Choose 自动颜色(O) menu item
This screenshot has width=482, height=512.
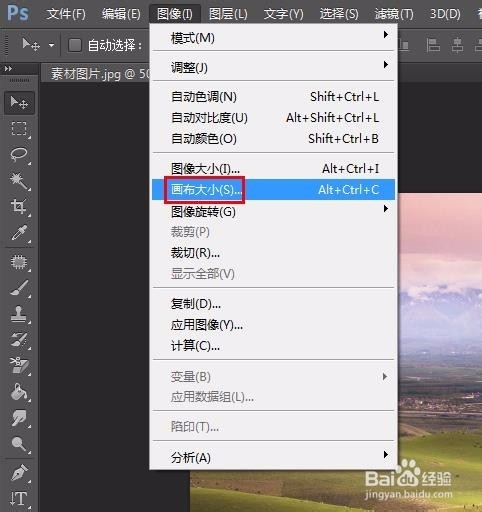point(273,139)
